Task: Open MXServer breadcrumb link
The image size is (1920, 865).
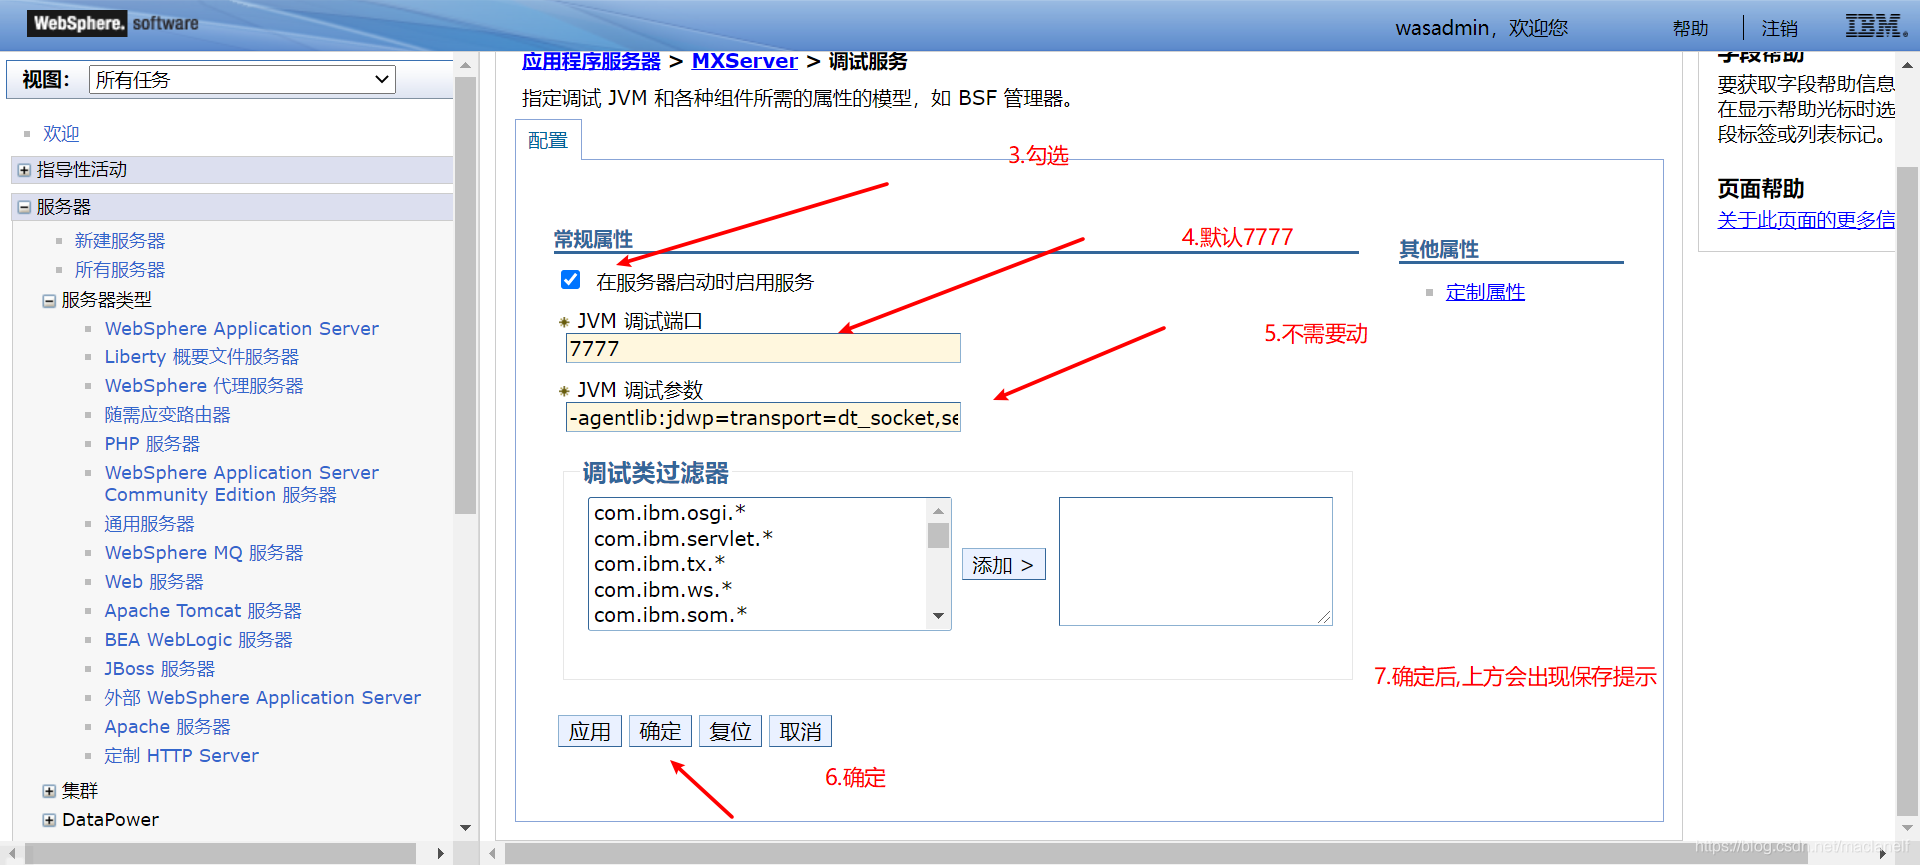Action: (744, 61)
